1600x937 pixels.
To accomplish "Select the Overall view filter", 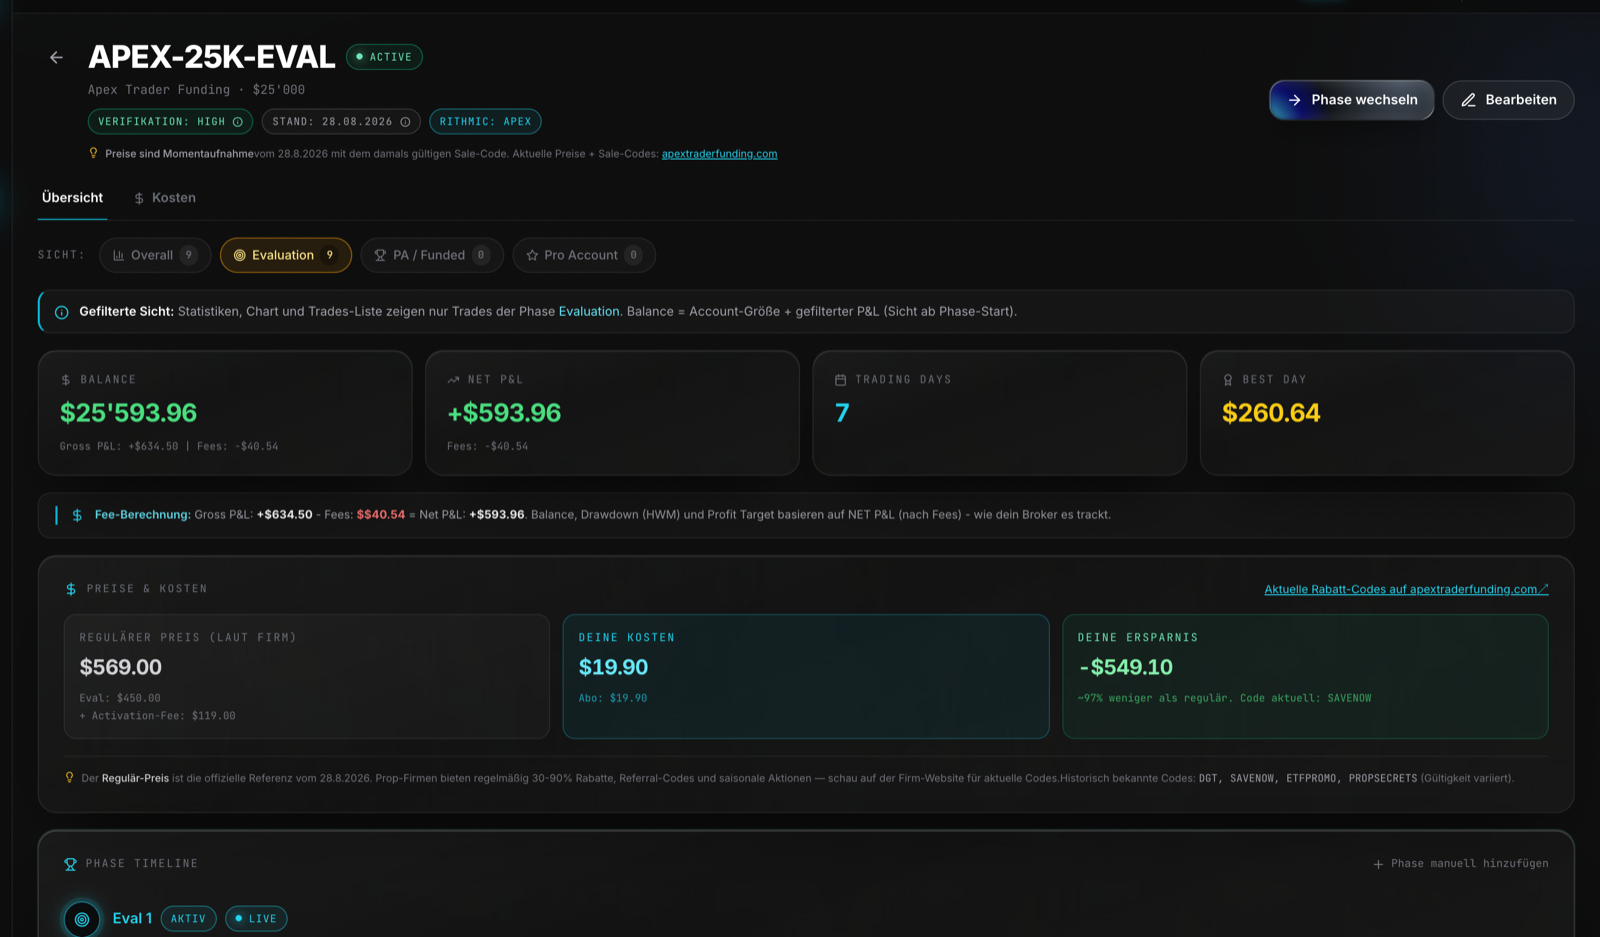I will click(x=155, y=255).
